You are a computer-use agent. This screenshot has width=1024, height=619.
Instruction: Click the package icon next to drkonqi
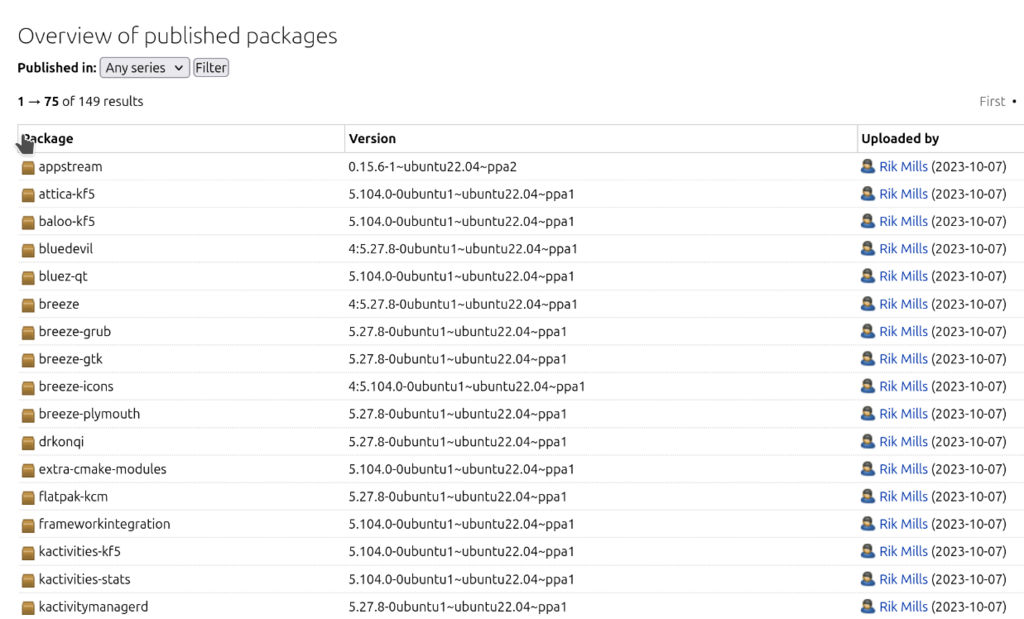pos(28,442)
